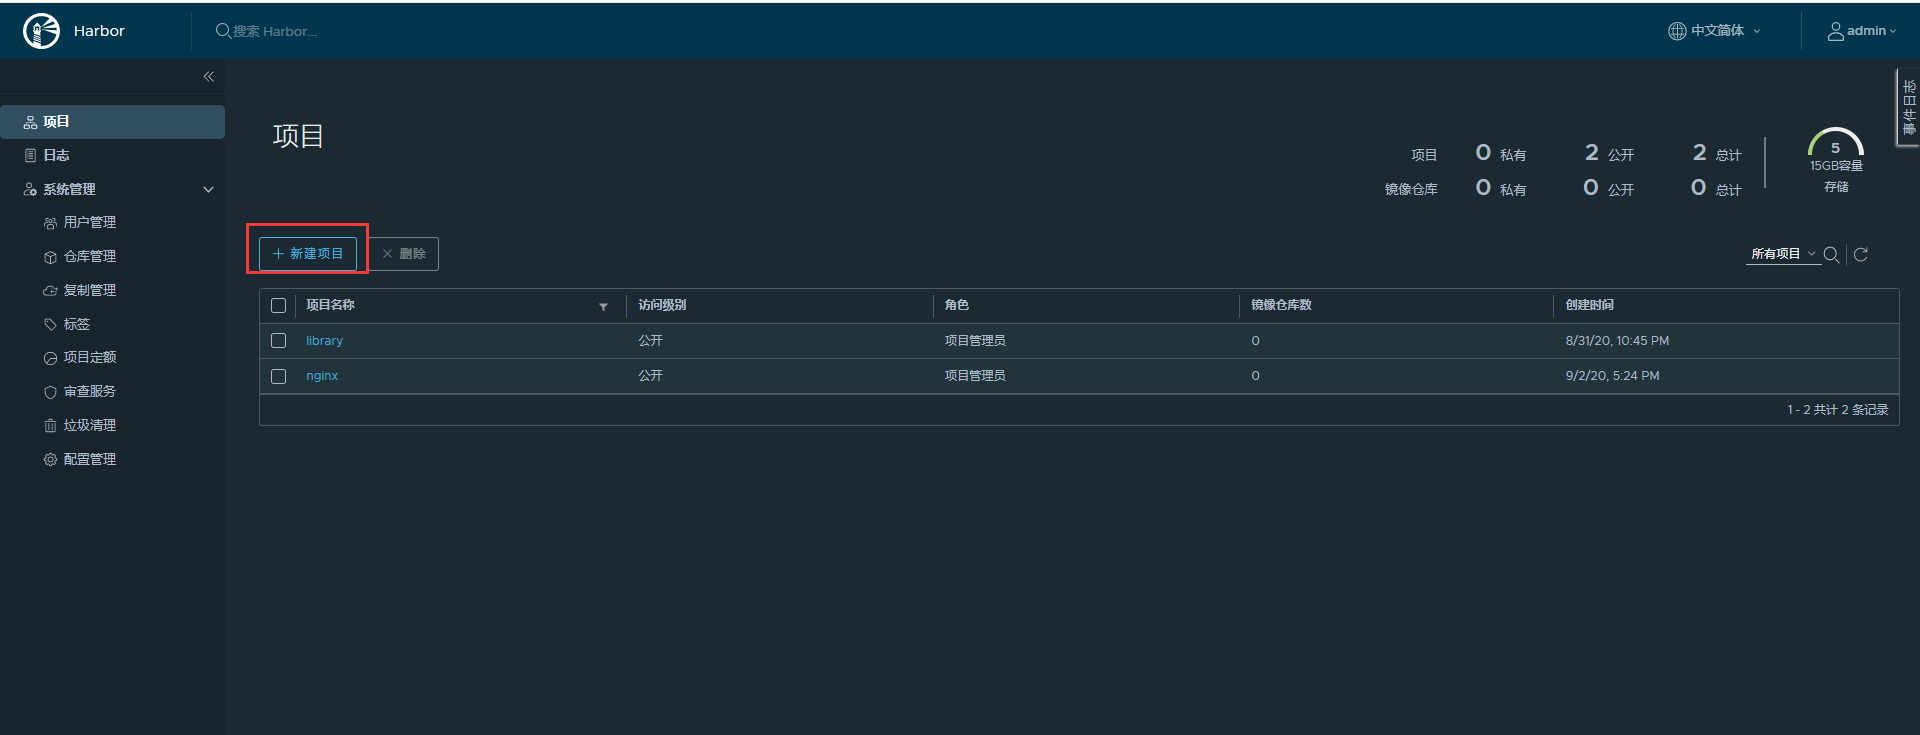
Task: Open the 中文简体 language dropdown
Action: pyautogui.click(x=1715, y=31)
